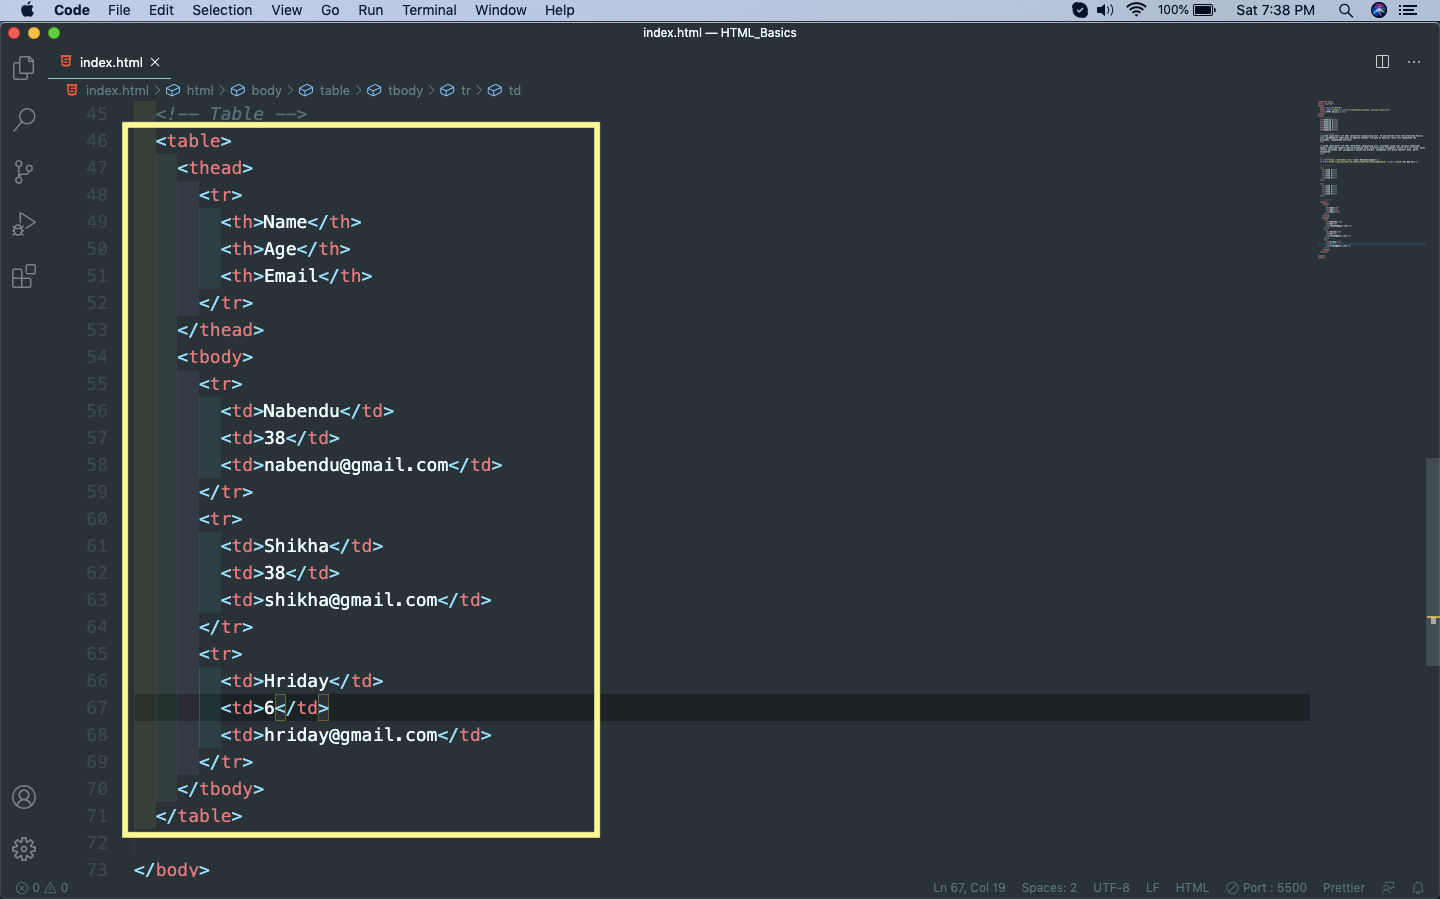Open the notifications bell in status bar
Image resolution: width=1440 pixels, height=899 pixels.
1417,888
